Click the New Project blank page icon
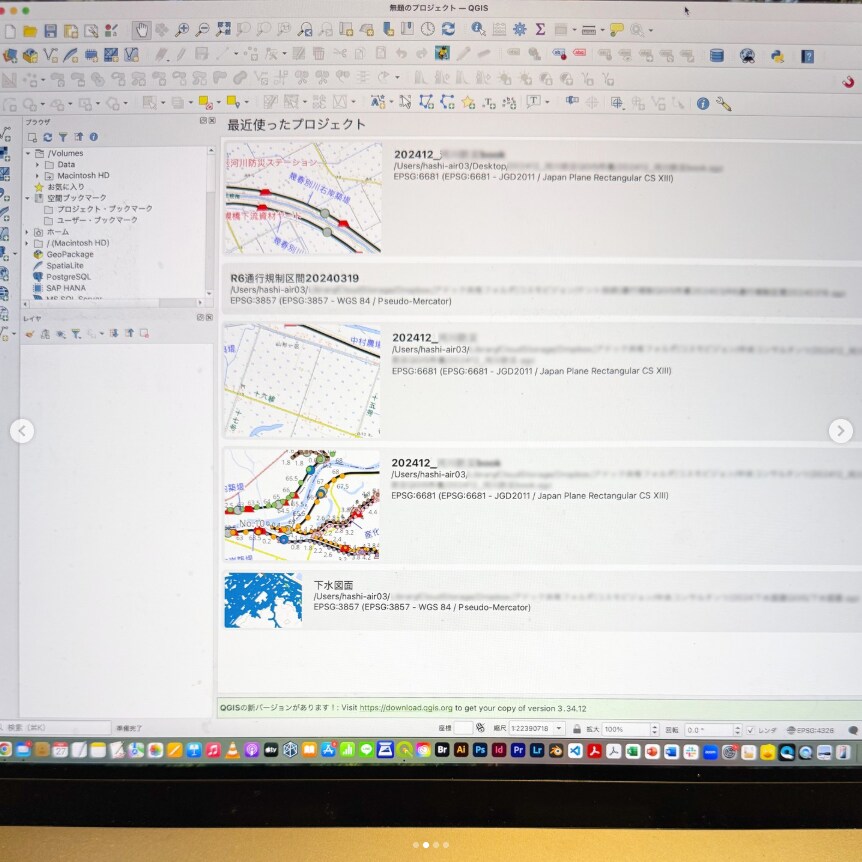This screenshot has height=862, width=862. [10, 31]
